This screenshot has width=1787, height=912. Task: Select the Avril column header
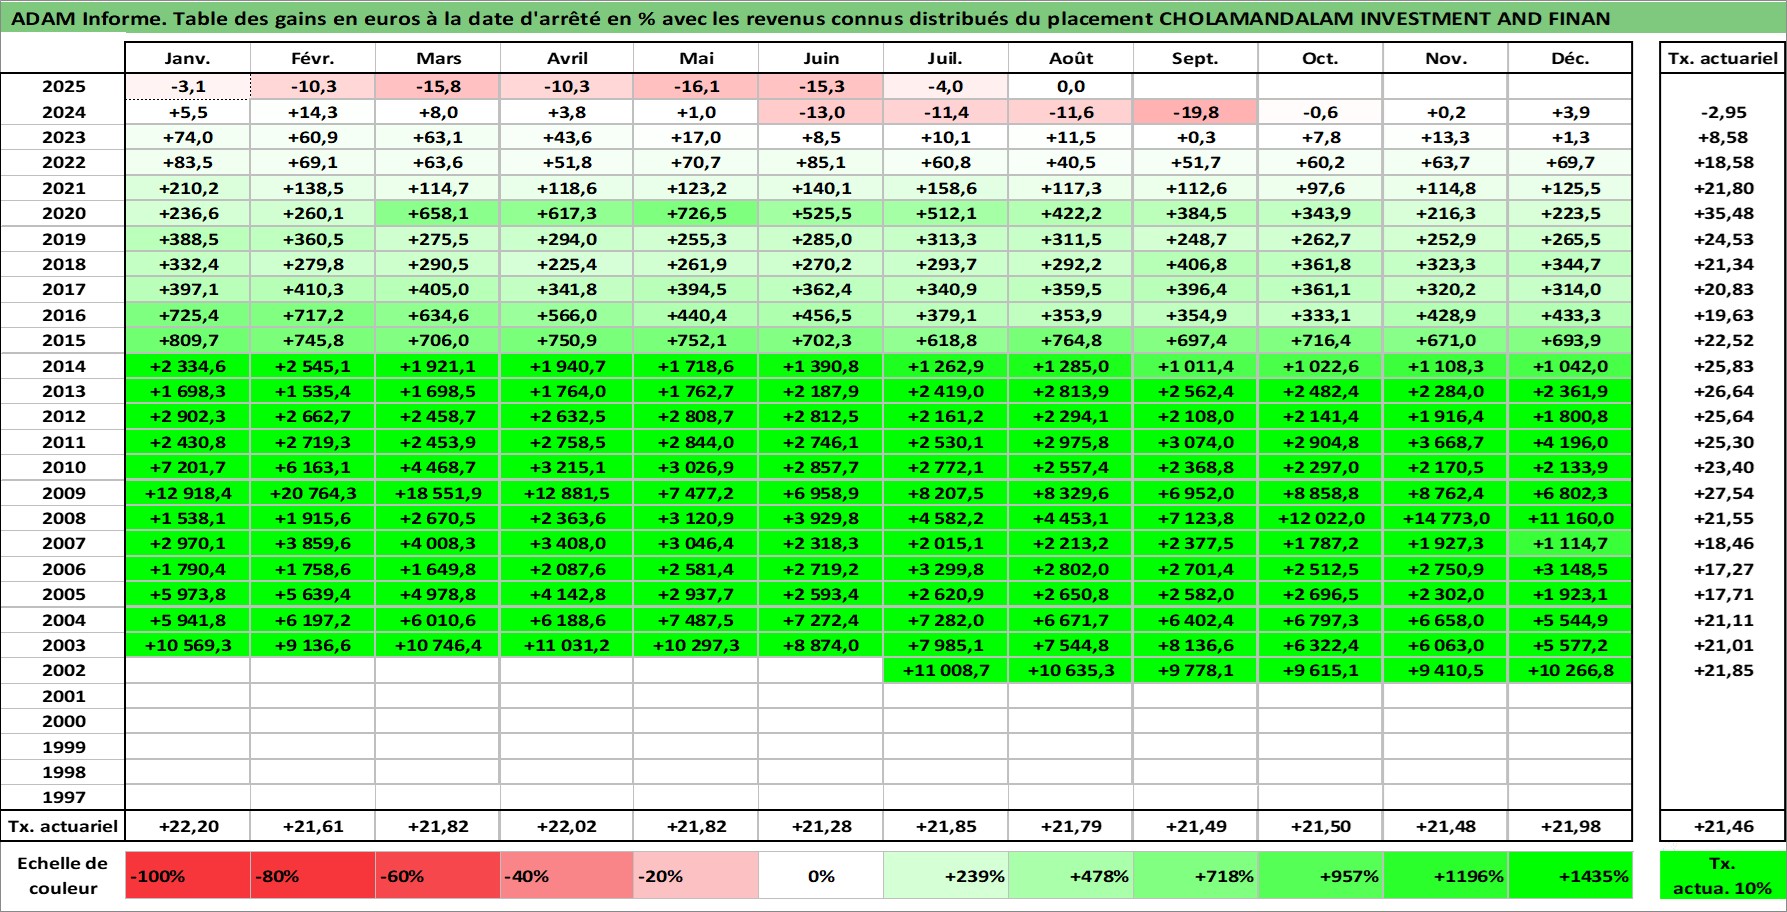[x=567, y=58]
